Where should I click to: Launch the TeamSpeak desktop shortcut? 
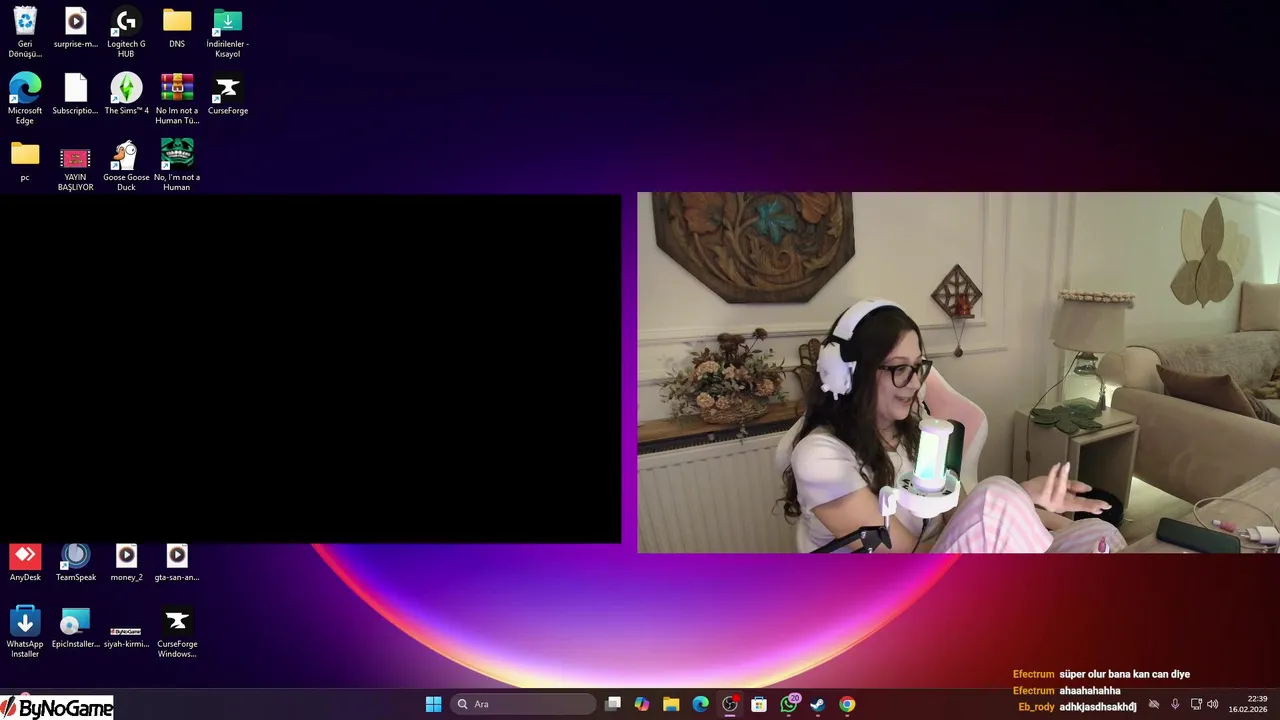76,562
